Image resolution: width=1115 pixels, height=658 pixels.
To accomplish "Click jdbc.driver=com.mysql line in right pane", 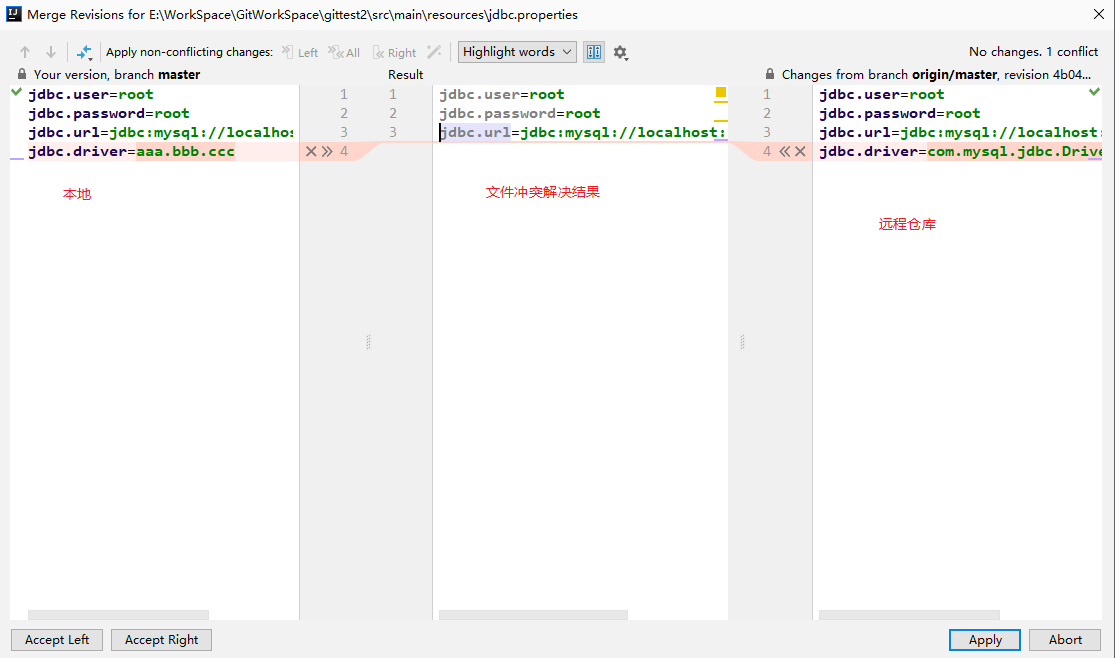I will [x=960, y=152].
